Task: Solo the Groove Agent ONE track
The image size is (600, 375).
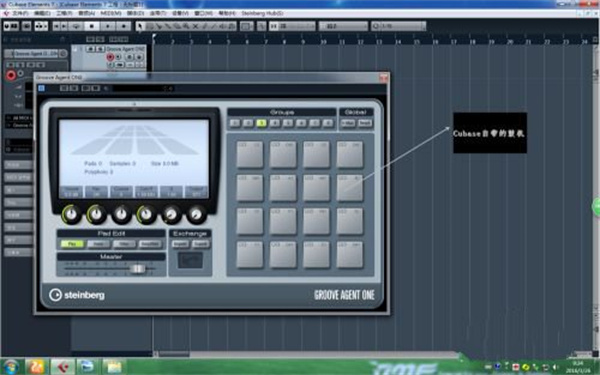Action: (100, 49)
